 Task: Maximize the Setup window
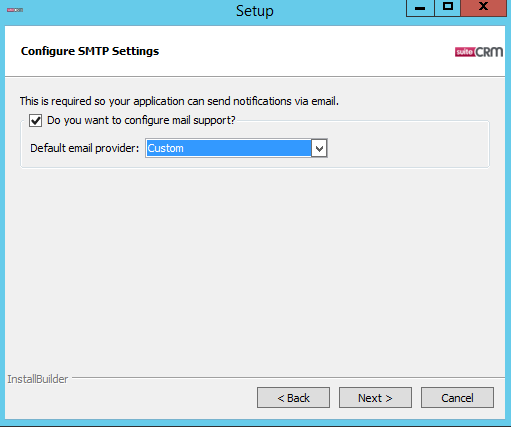pos(448,8)
